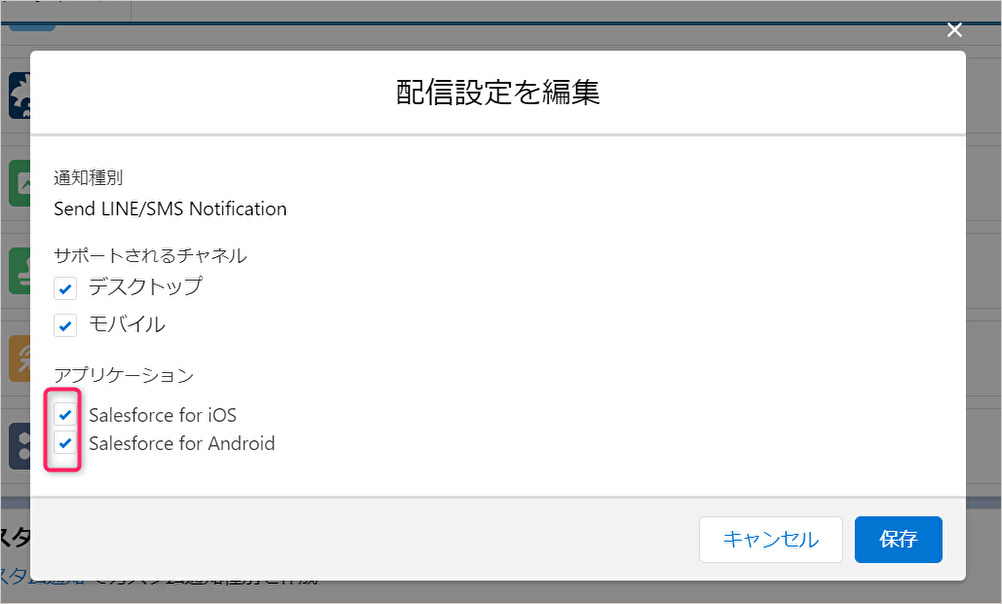Click the デスクトップ label text
Viewport: 1002px width, 604px height.
tap(146, 287)
